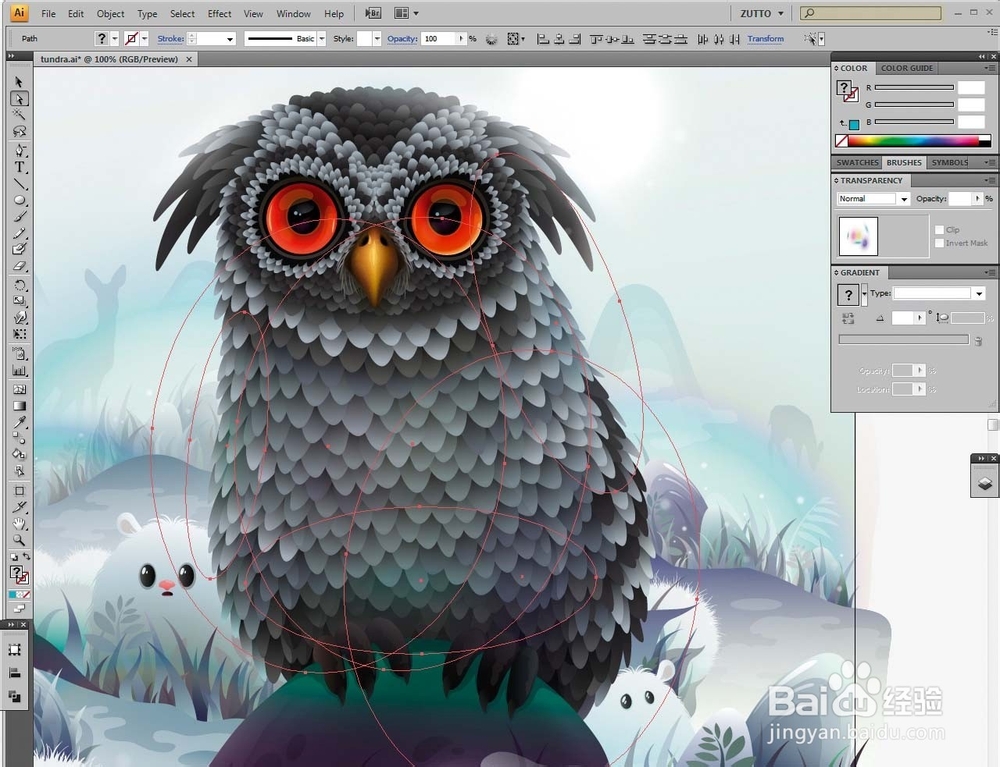Select the Eraser tool
The width and height of the screenshot is (1000, 767).
[19, 266]
